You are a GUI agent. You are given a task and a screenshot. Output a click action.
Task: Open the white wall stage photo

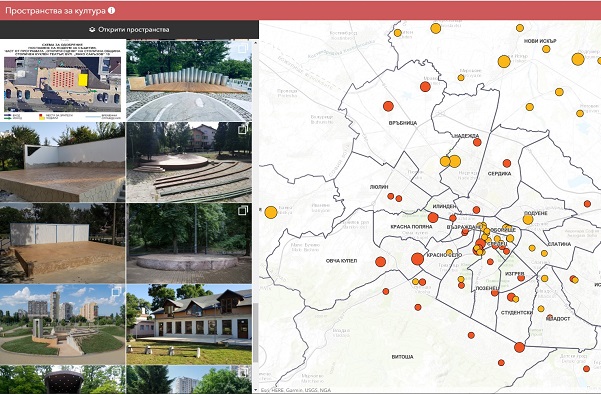(62, 162)
